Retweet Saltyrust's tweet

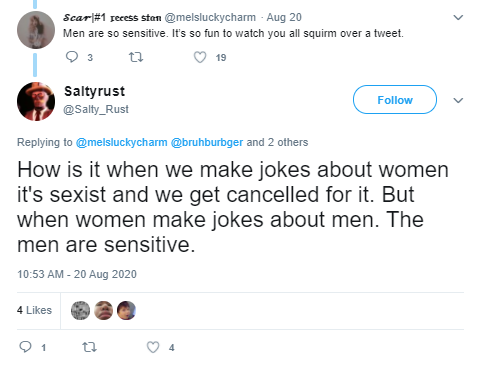89,348
